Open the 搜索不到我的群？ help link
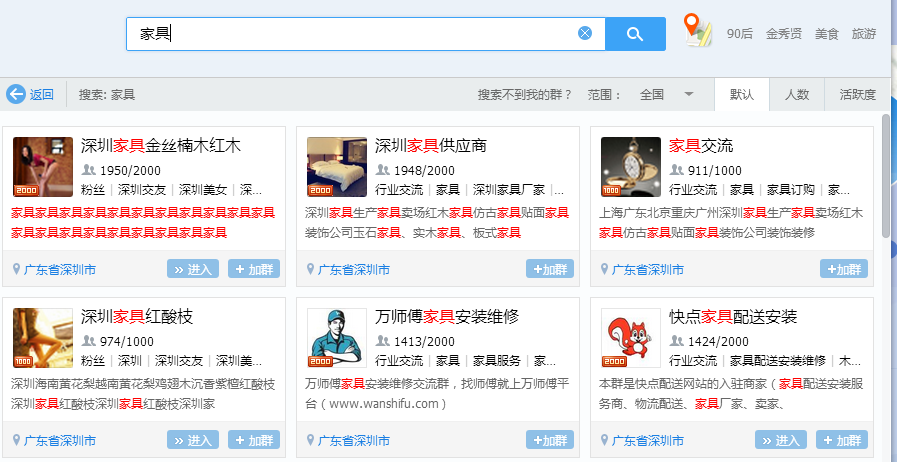Image resolution: width=897 pixels, height=462 pixels. point(525,94)
